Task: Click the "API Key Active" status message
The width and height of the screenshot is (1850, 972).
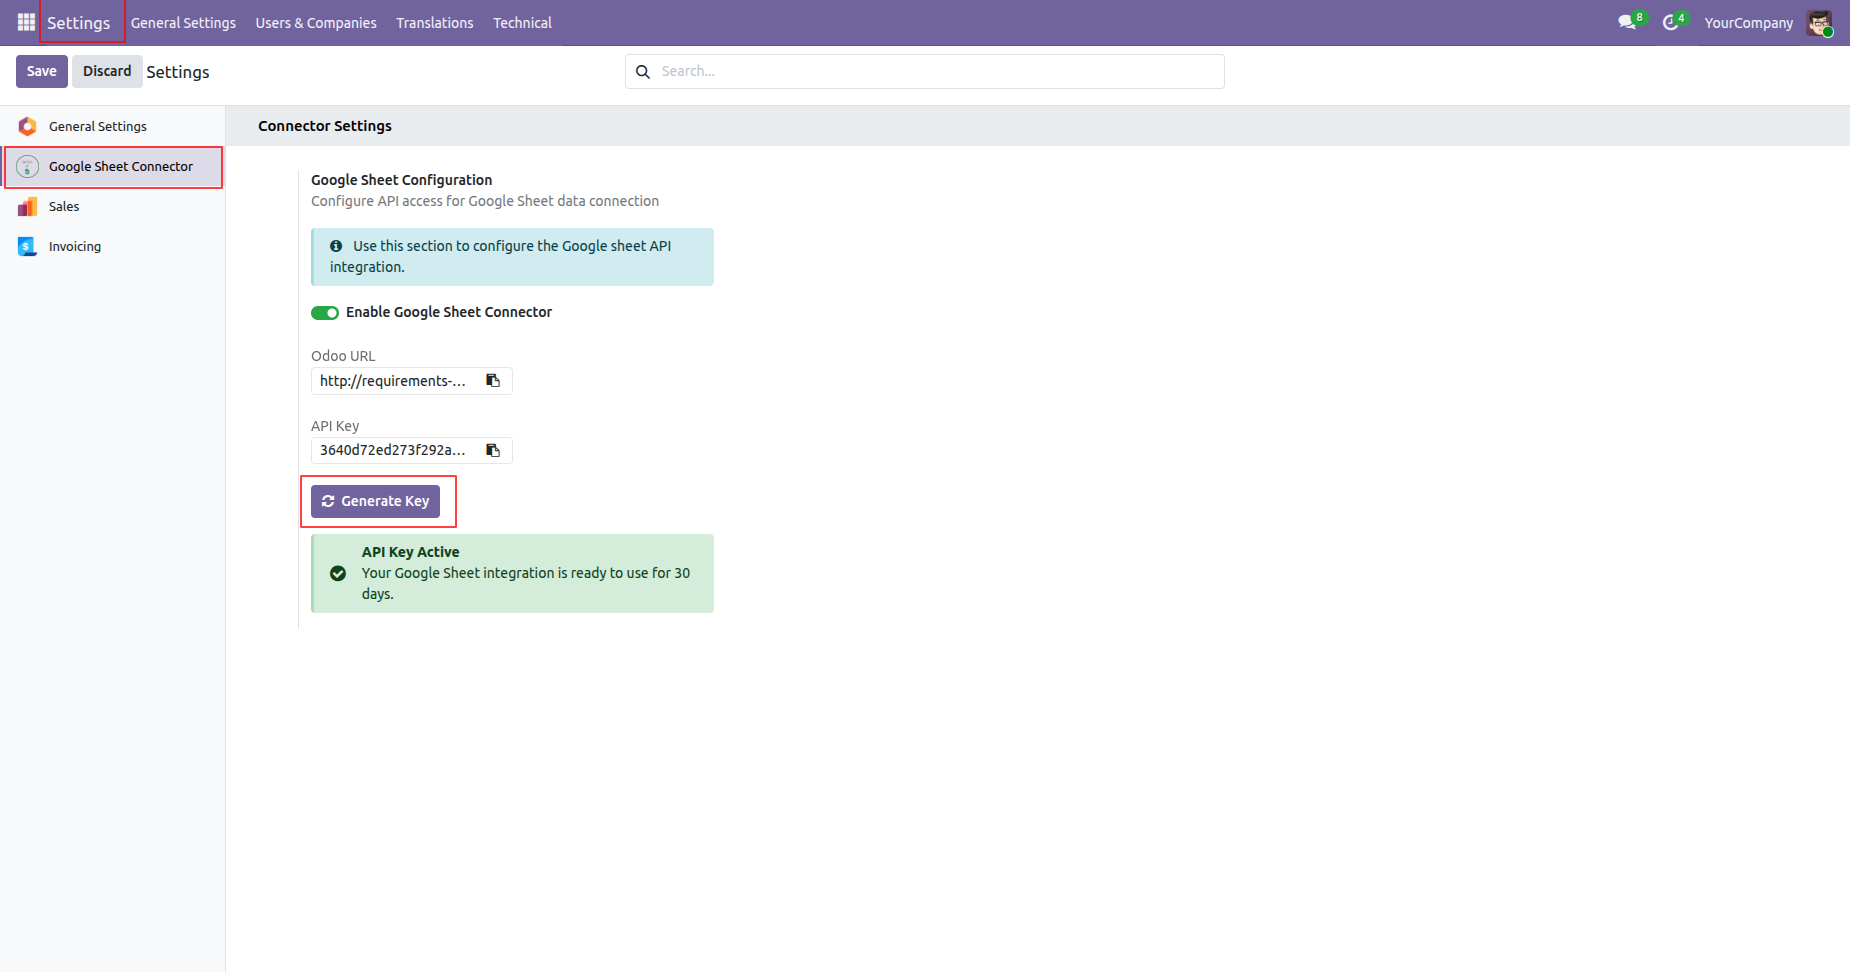Action: click(x=512, y=573)
